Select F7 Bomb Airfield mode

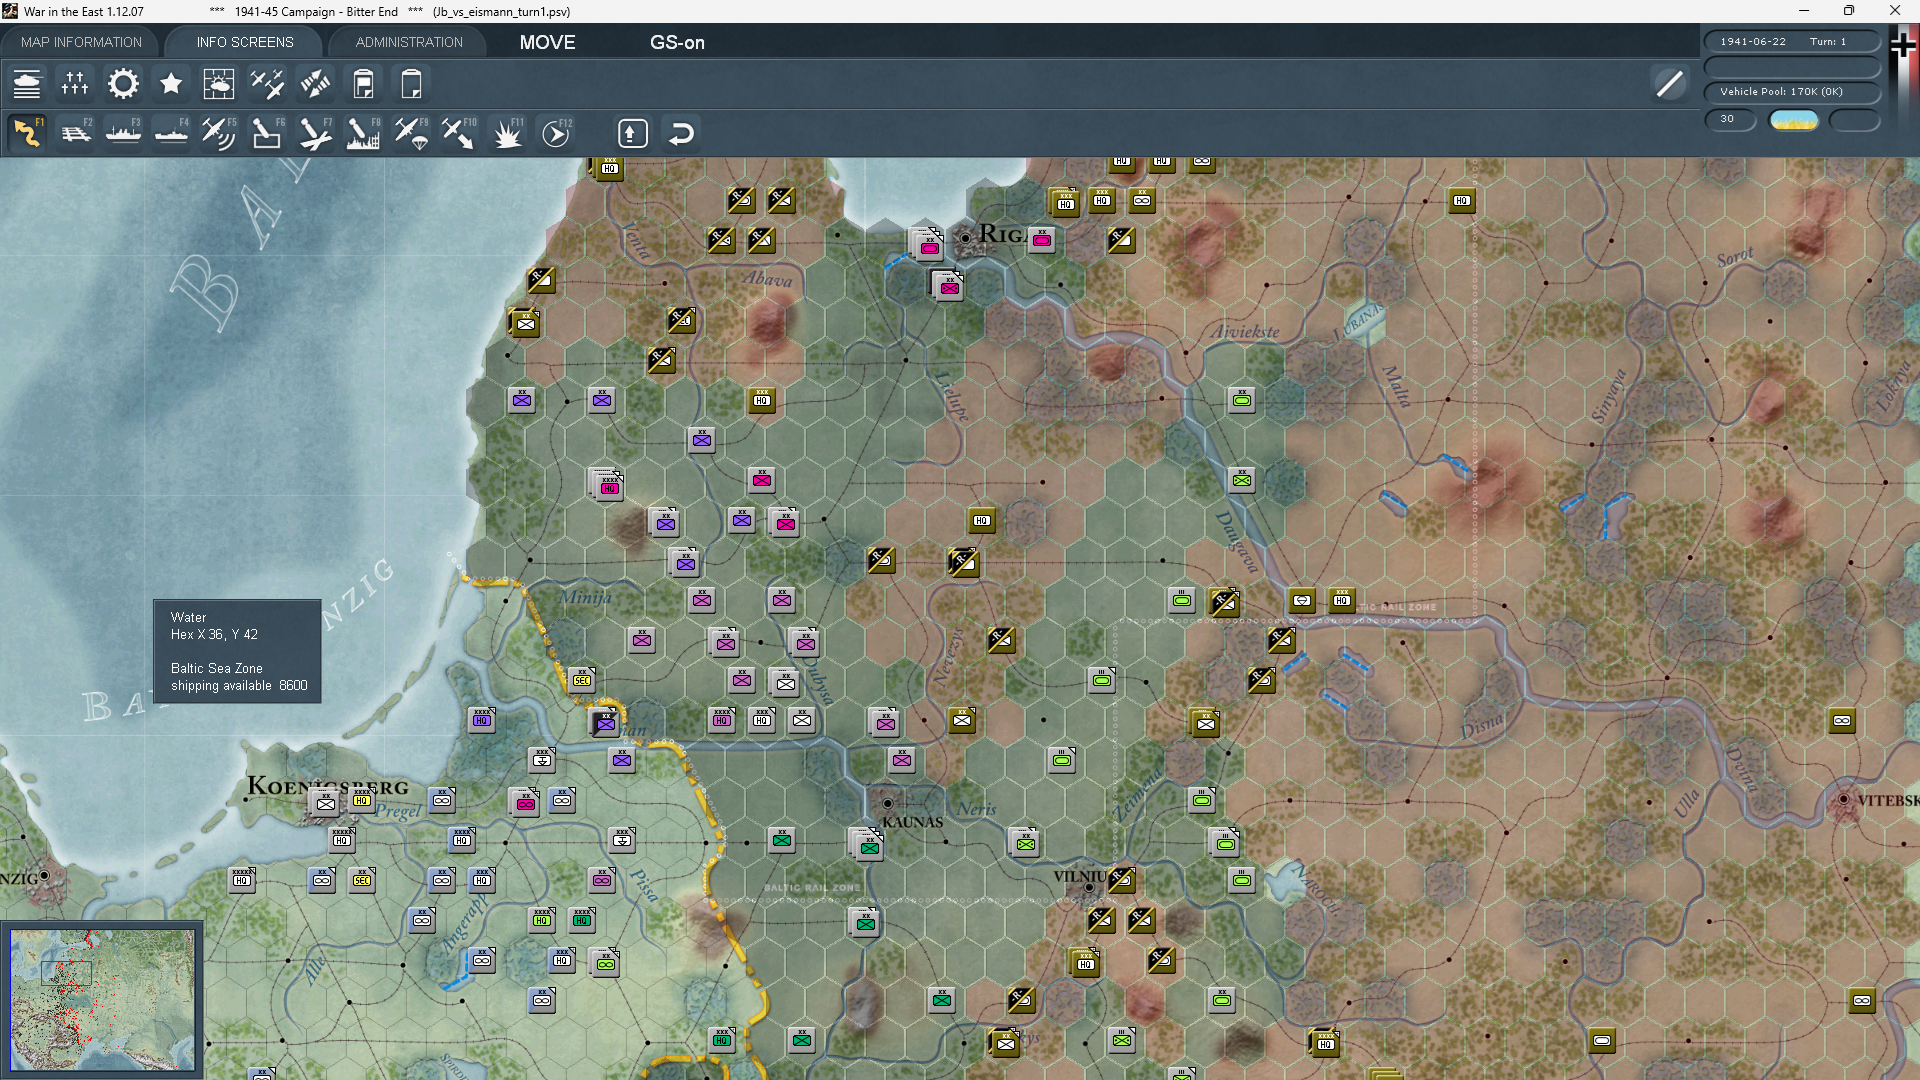coord(315,133)
